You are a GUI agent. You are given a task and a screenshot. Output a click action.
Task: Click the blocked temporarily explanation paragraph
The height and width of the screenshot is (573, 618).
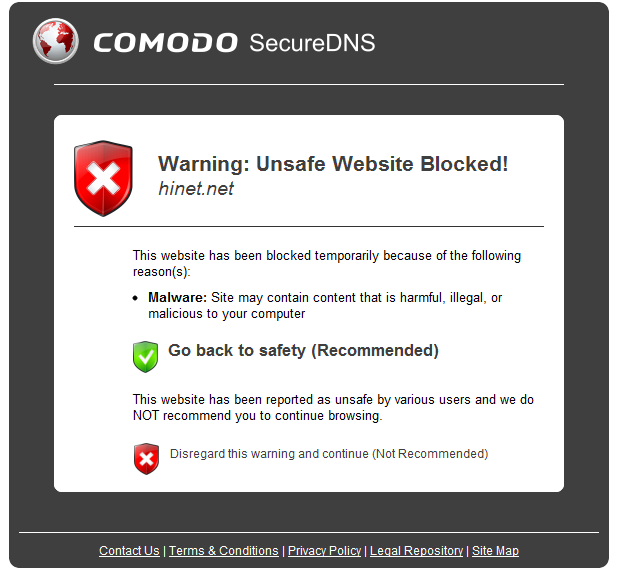click(x=327, y=264)
